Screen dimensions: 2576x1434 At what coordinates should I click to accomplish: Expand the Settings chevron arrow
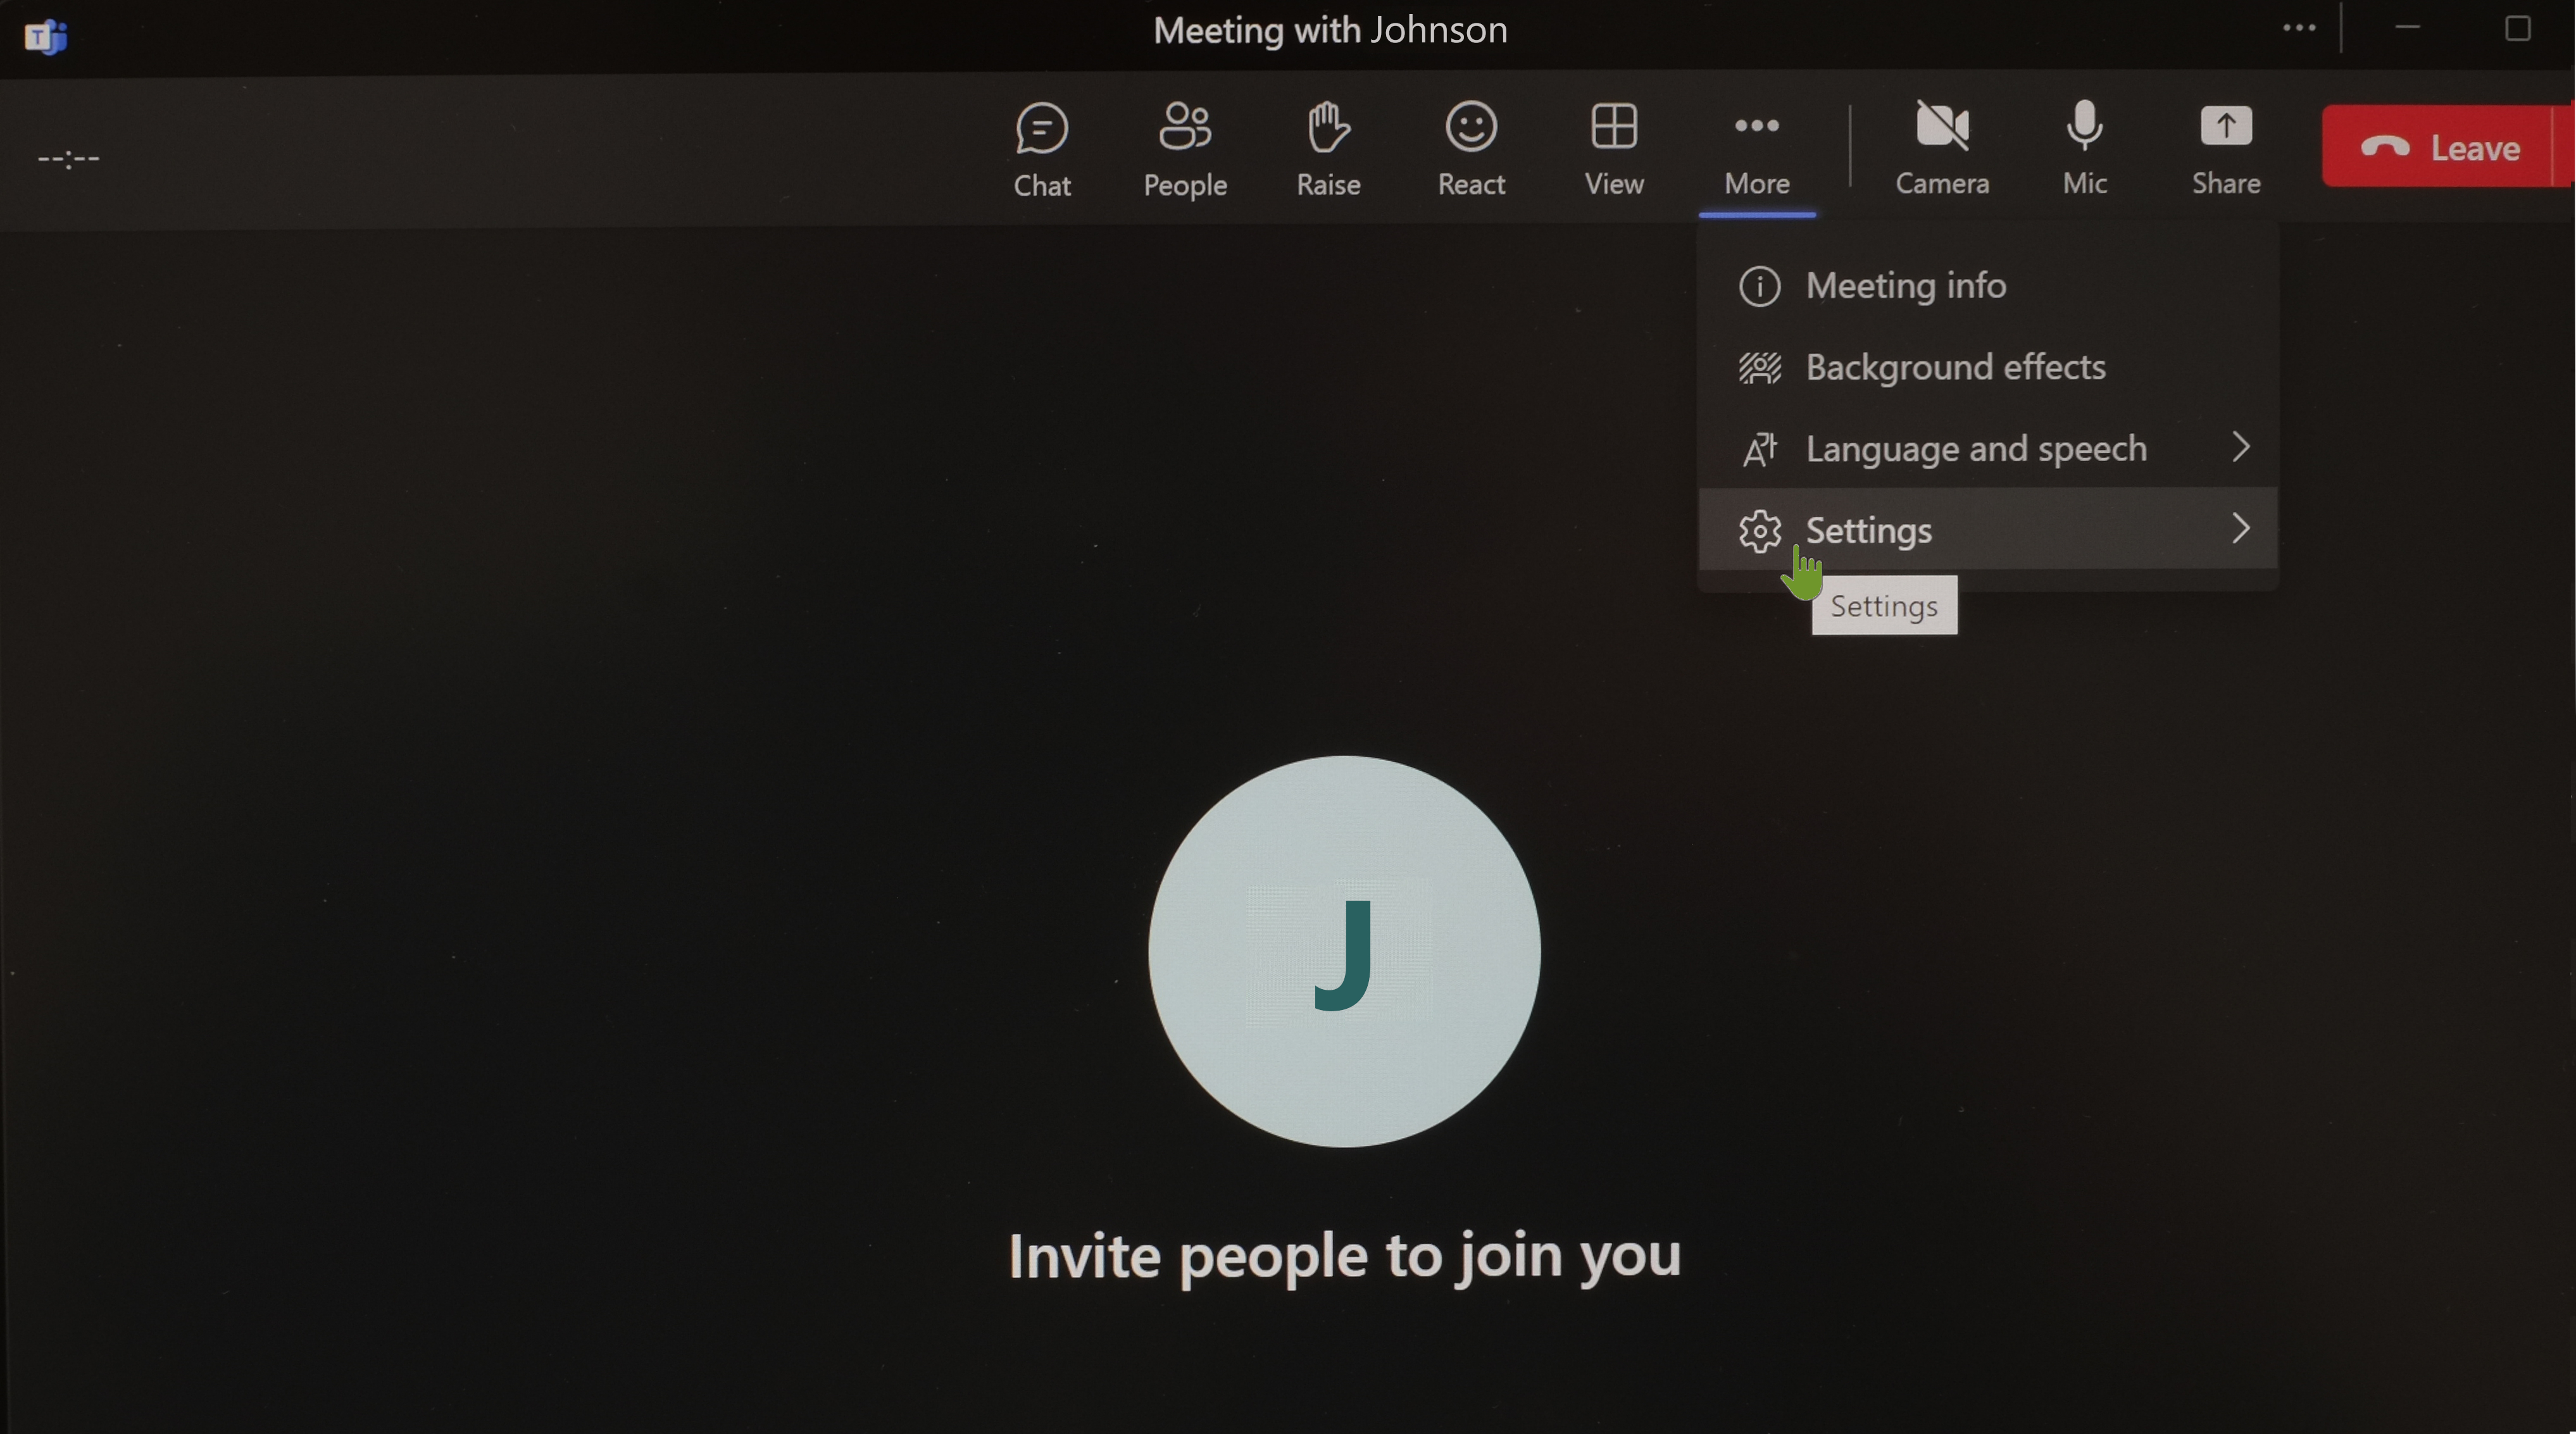pos(2240,528)
